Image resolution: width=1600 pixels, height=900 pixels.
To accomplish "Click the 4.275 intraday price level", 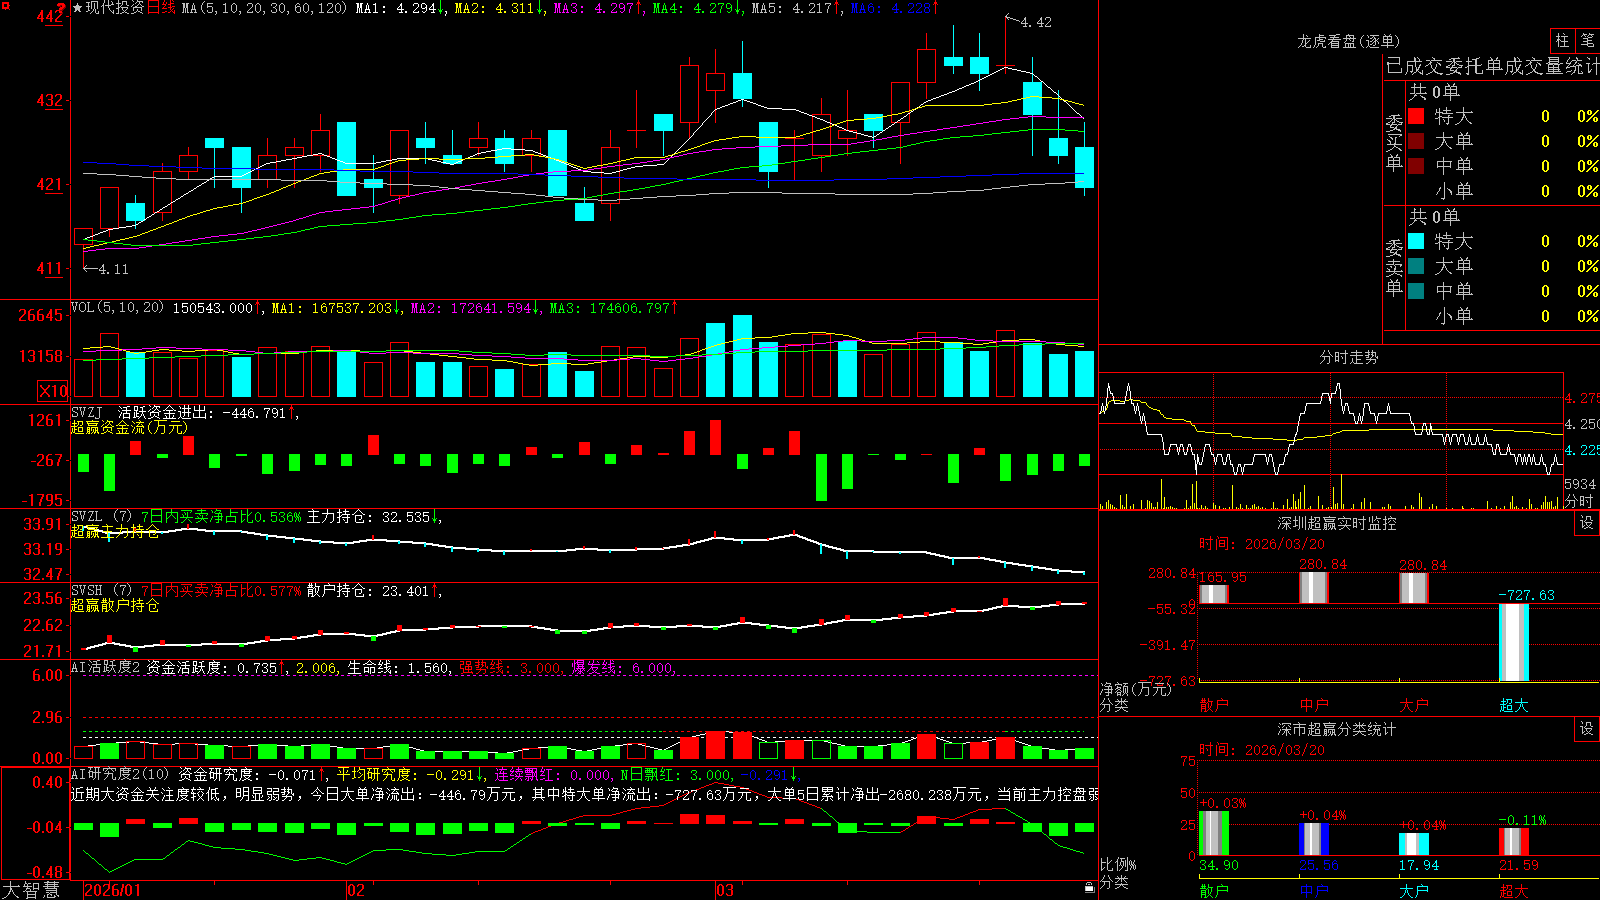I will [x=1582, y=398].
